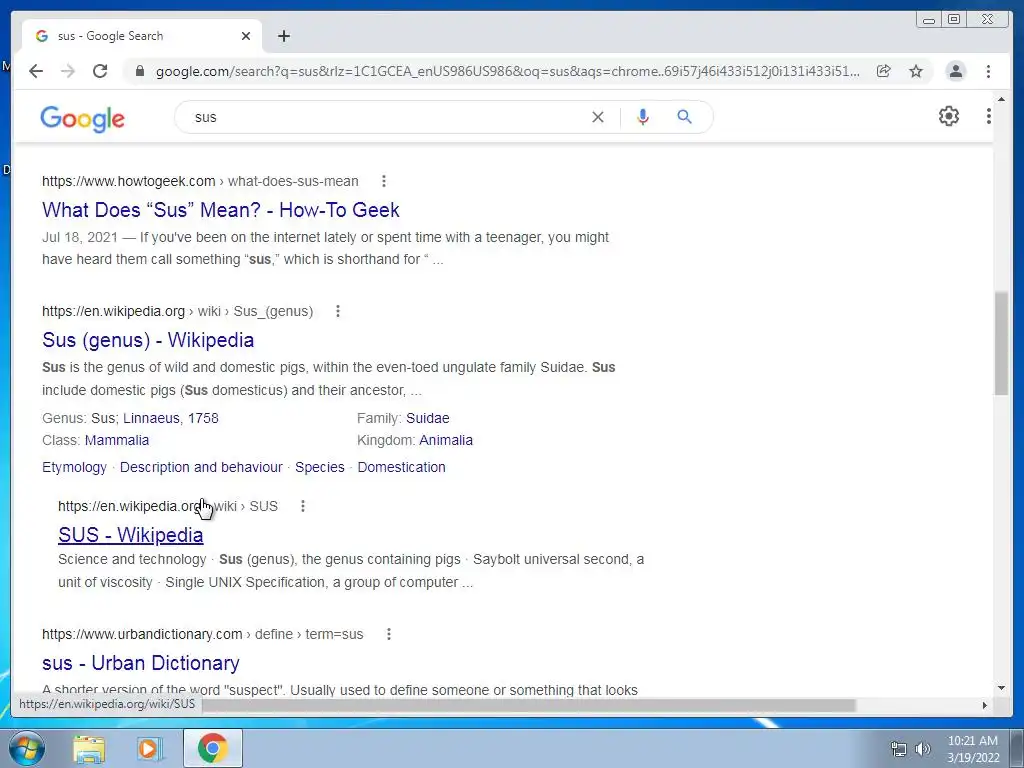
Task: Open a new tab with the plus button
Action: (x=283, y=36)
